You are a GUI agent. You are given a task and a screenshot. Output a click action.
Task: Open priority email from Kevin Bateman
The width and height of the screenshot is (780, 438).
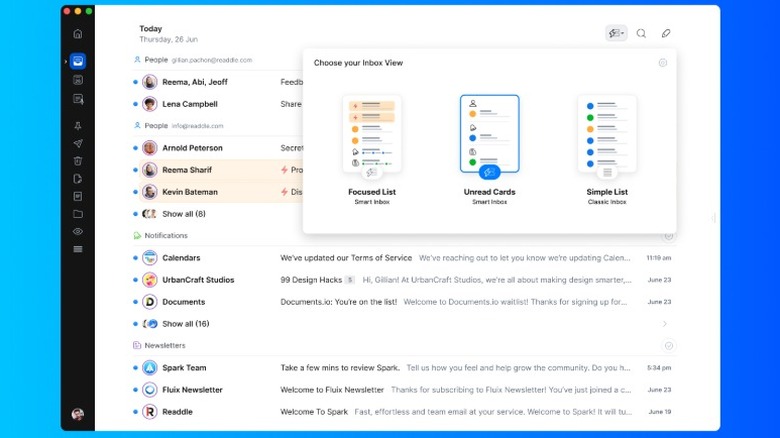coord(217,192)
